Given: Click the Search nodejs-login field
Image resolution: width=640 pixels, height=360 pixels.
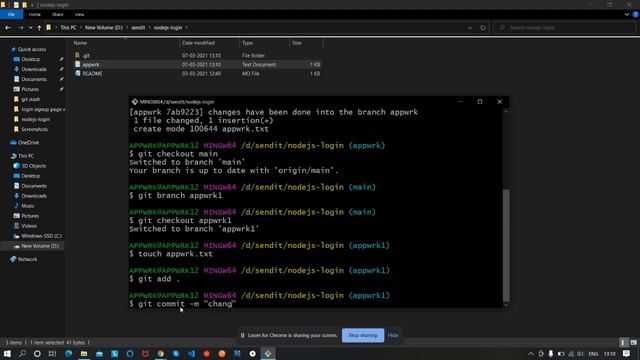Looking at the screenshot, I should [x=564, y=28].
